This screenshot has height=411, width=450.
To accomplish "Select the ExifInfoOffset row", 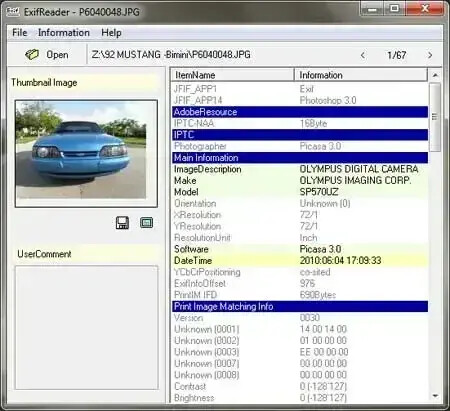I will point(300,283).
